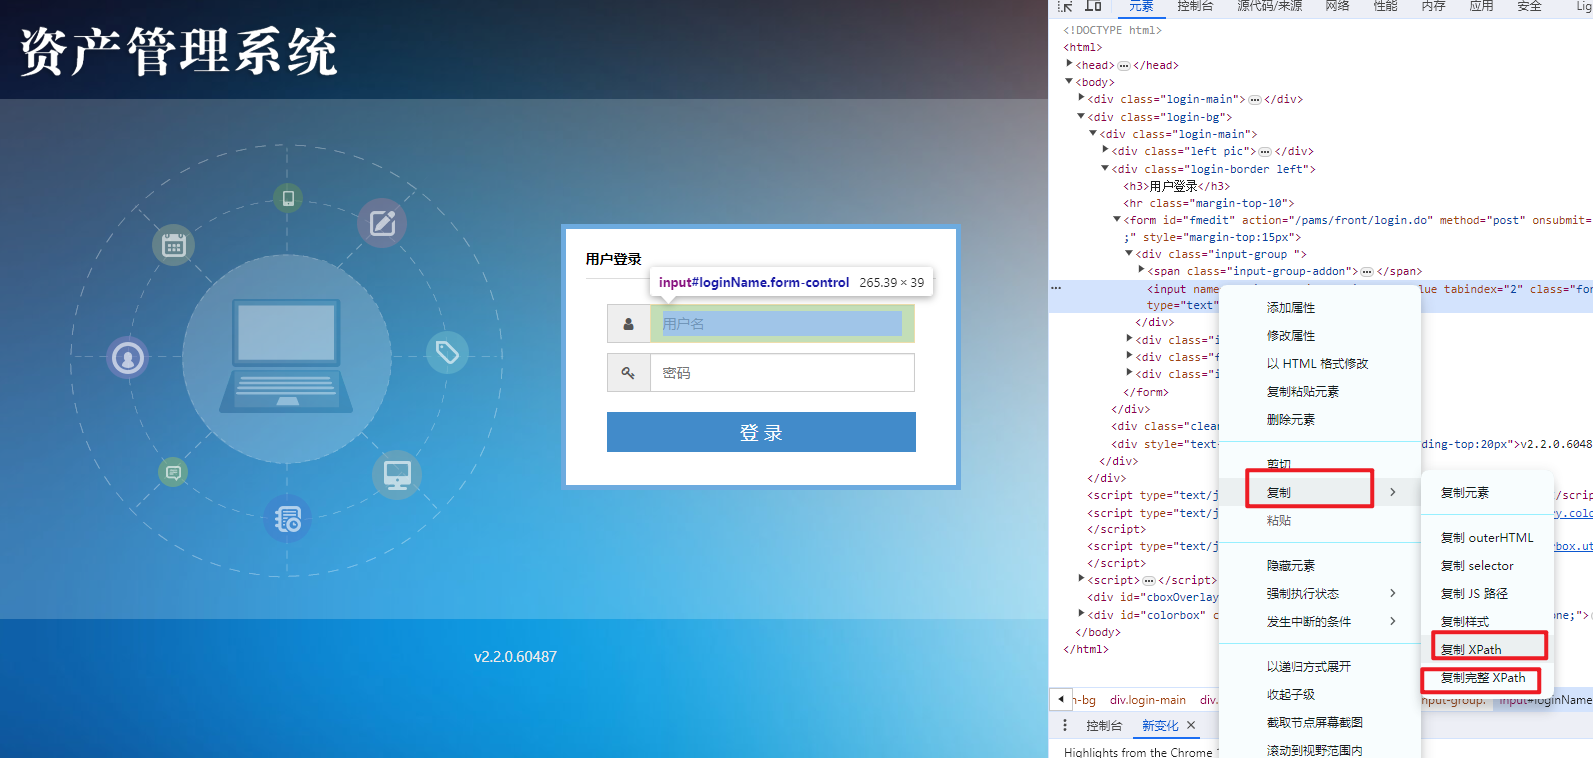Select 复制 selector in the submenu
This screenshot has width=1593, height=758.
pyautogui.click(x=1487, y=566)
